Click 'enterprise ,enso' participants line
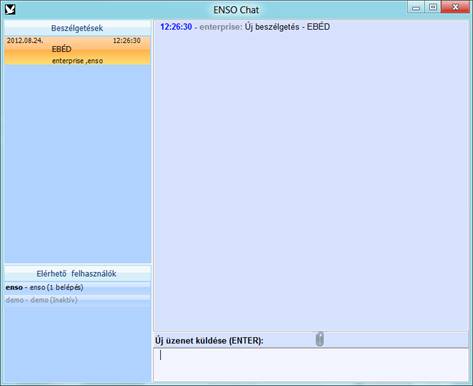473x386 pixels. [x=77, y=61]
